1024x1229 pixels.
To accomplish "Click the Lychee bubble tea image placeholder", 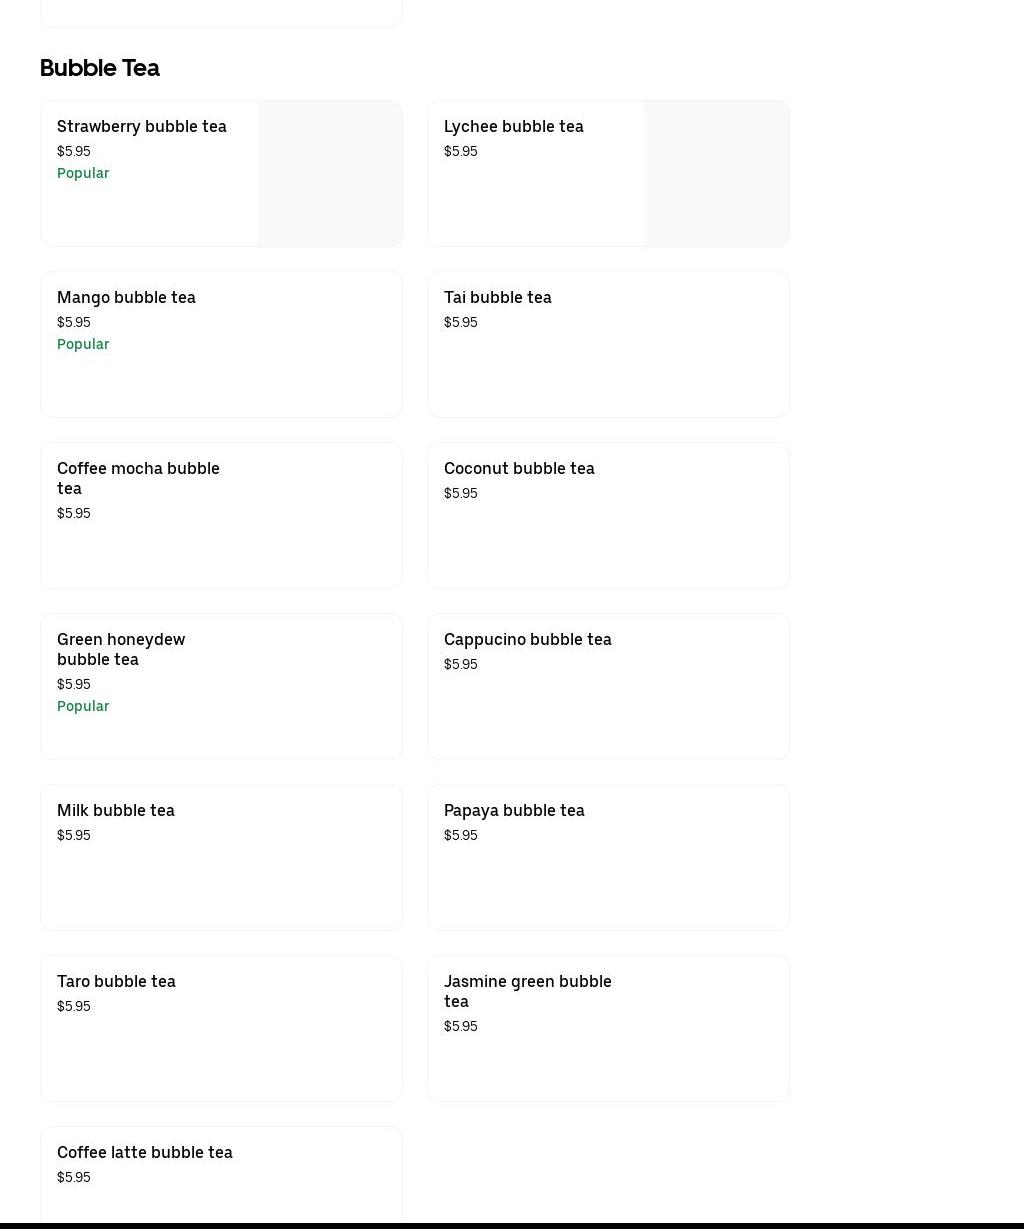I will pyautogui.click(x=716, y=174).
